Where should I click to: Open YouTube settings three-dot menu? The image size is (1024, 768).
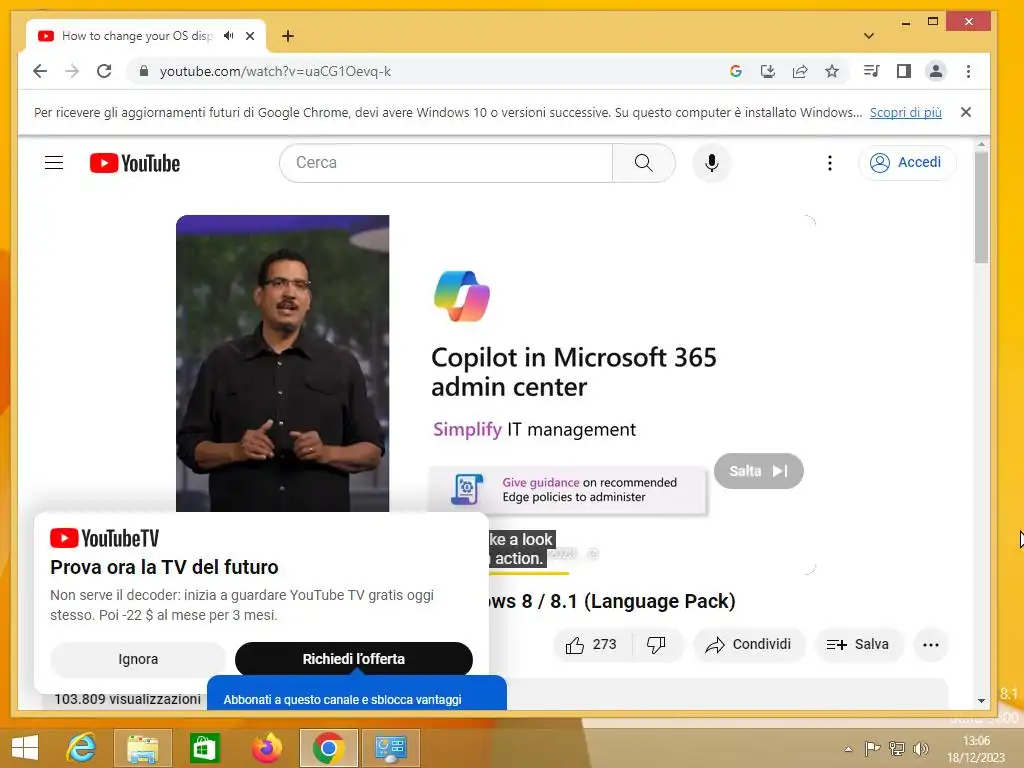point(829,163)
